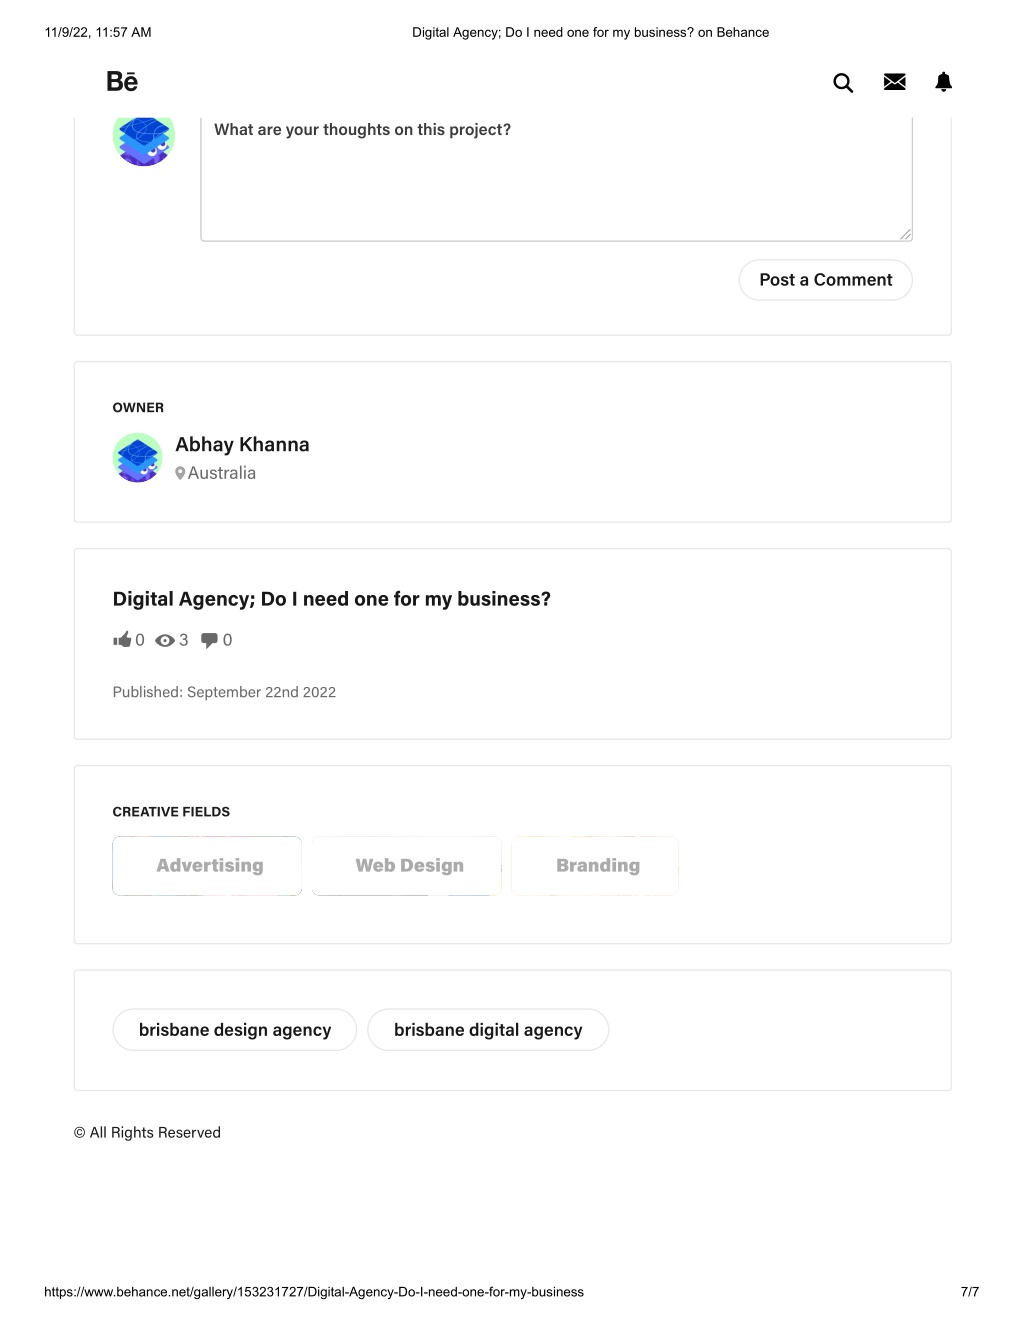Select the Branding creative field
Screen dimensions: 1024x1325
(595, 866)
